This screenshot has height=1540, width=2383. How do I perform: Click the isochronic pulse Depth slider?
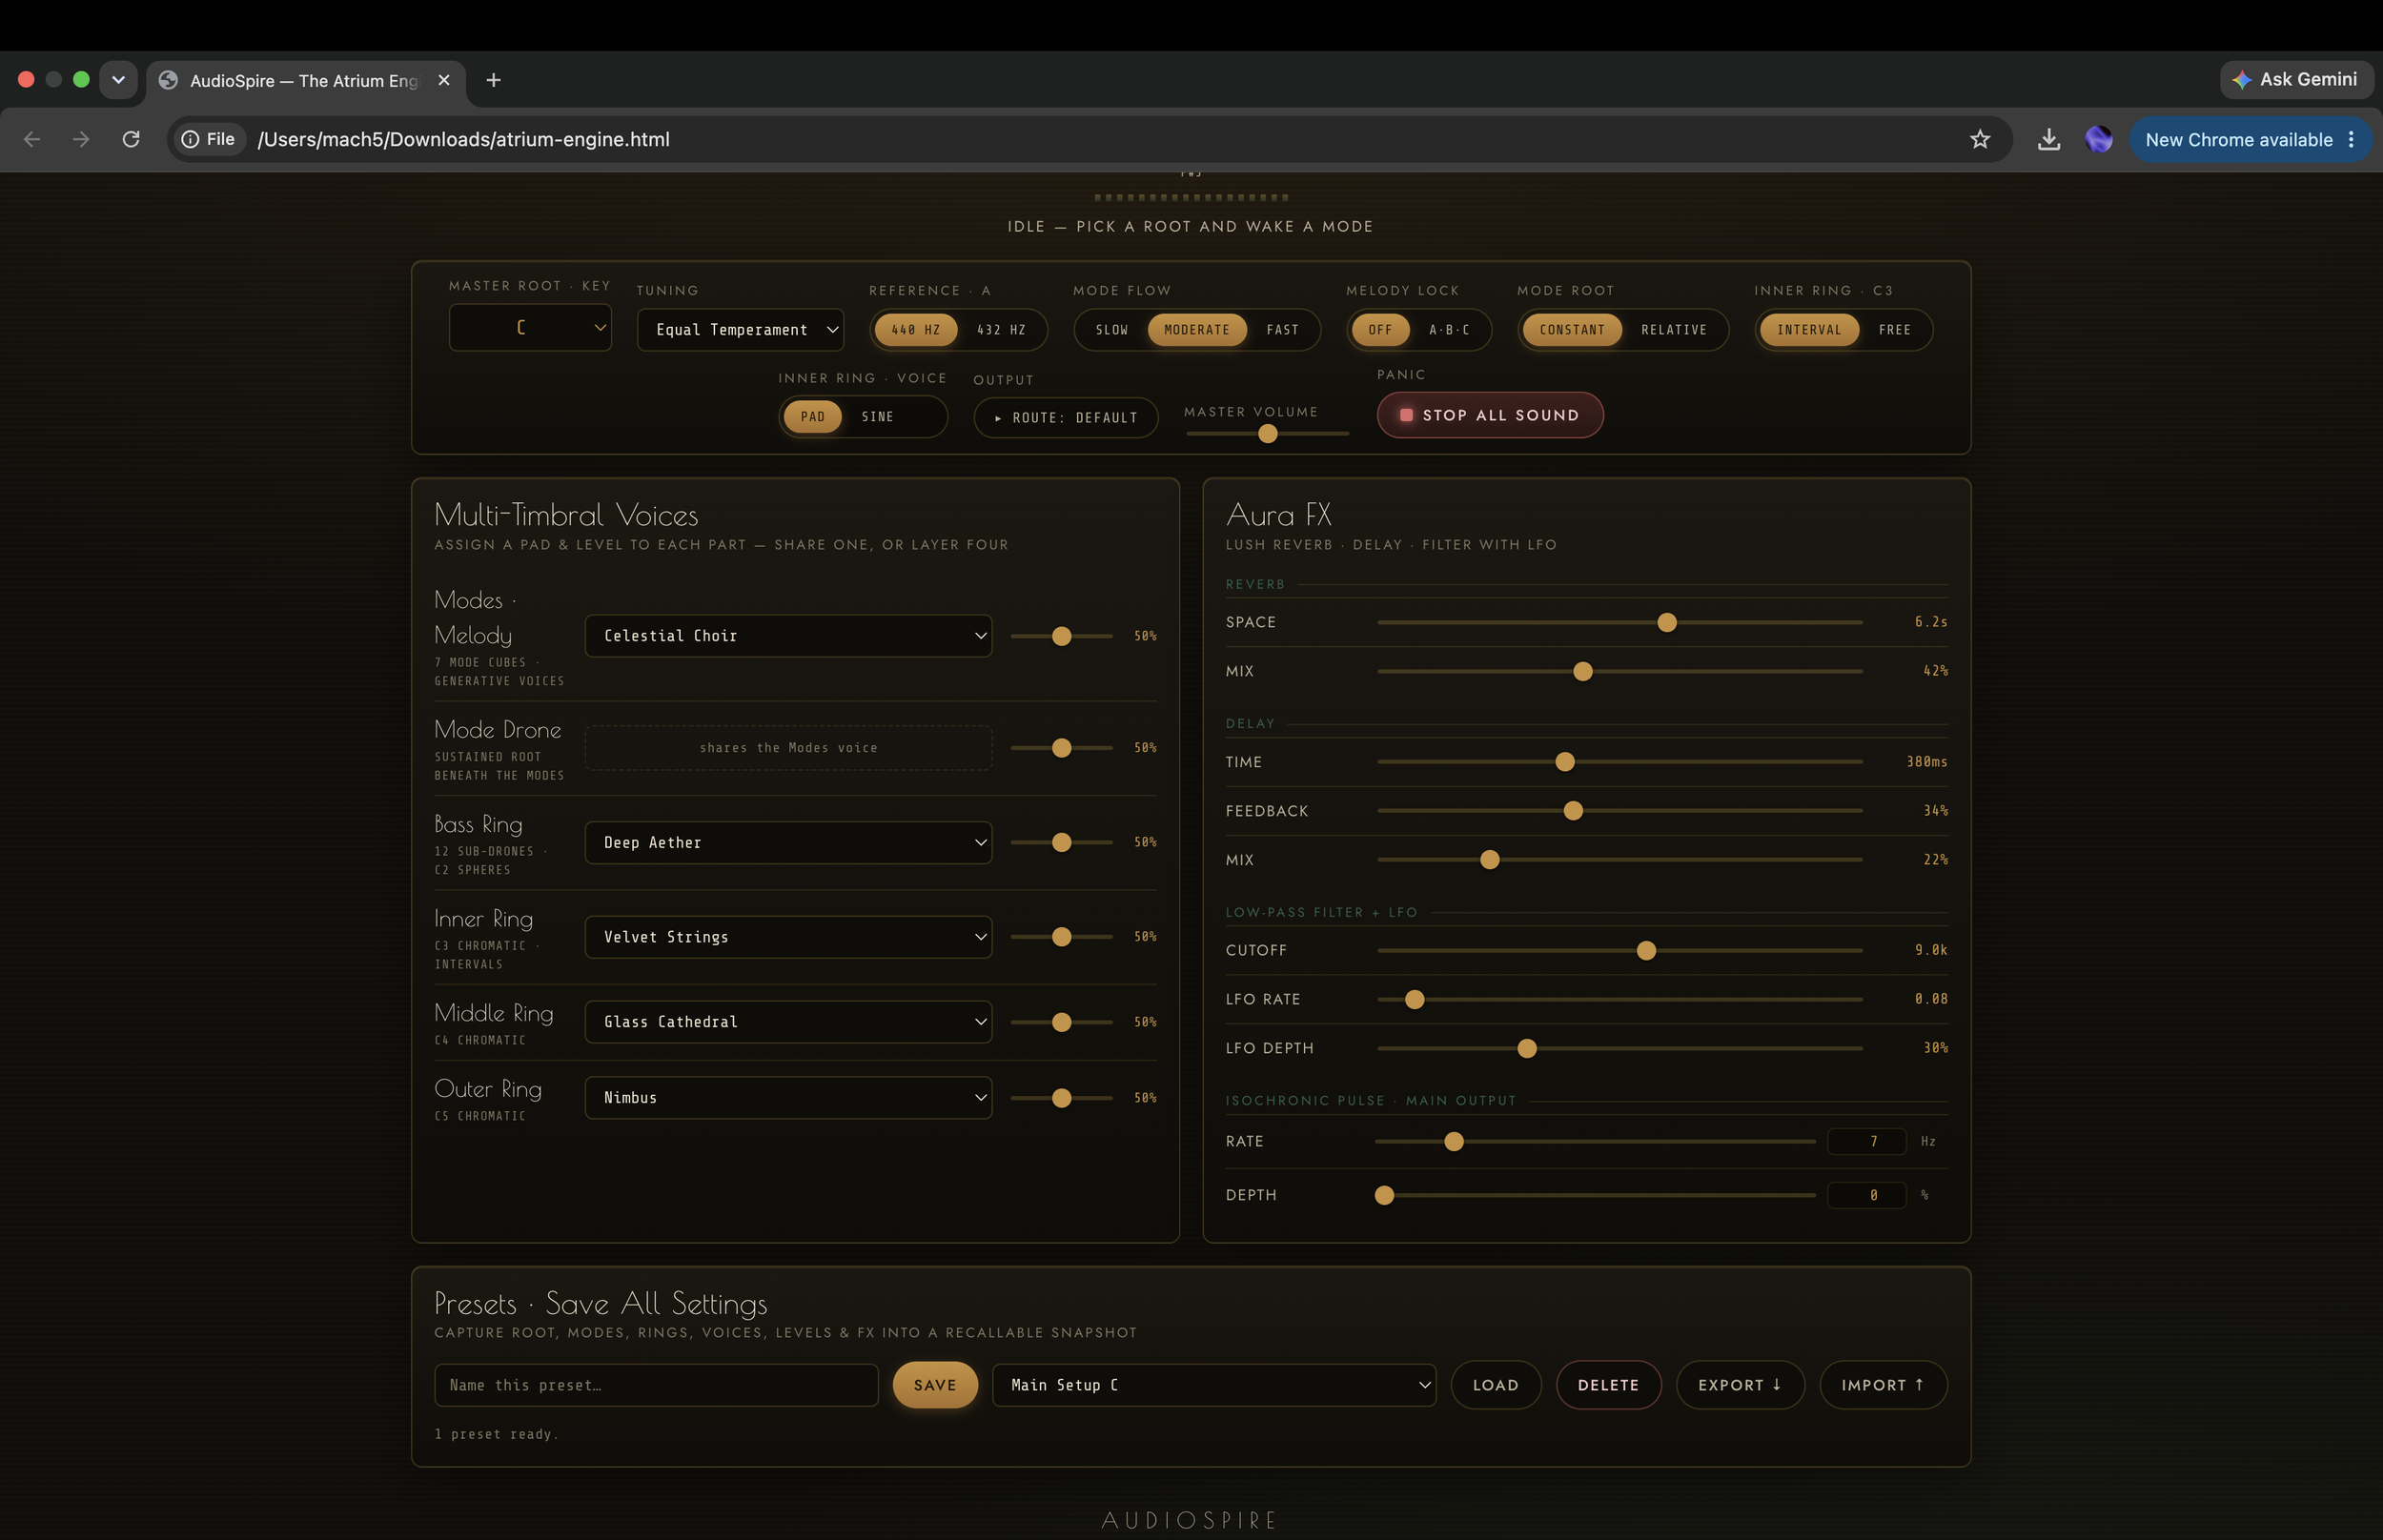coord(1595,1195)
